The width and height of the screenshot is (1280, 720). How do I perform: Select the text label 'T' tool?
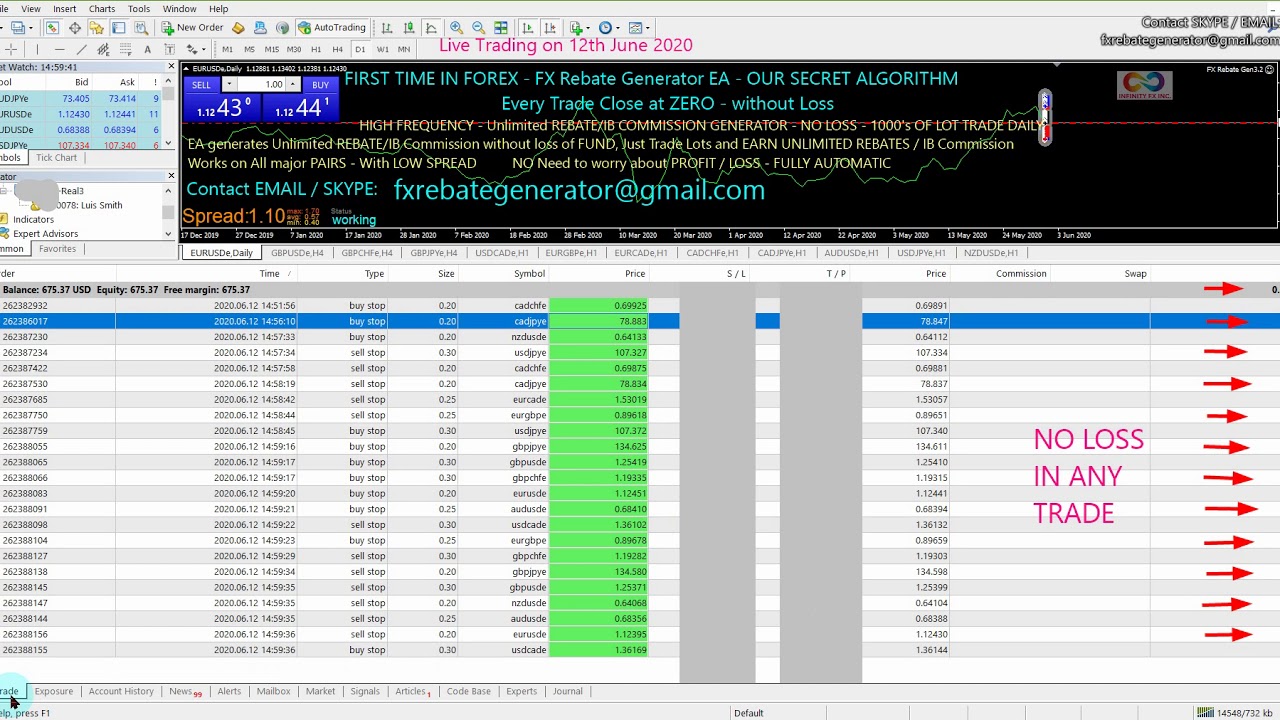[169, 49]
